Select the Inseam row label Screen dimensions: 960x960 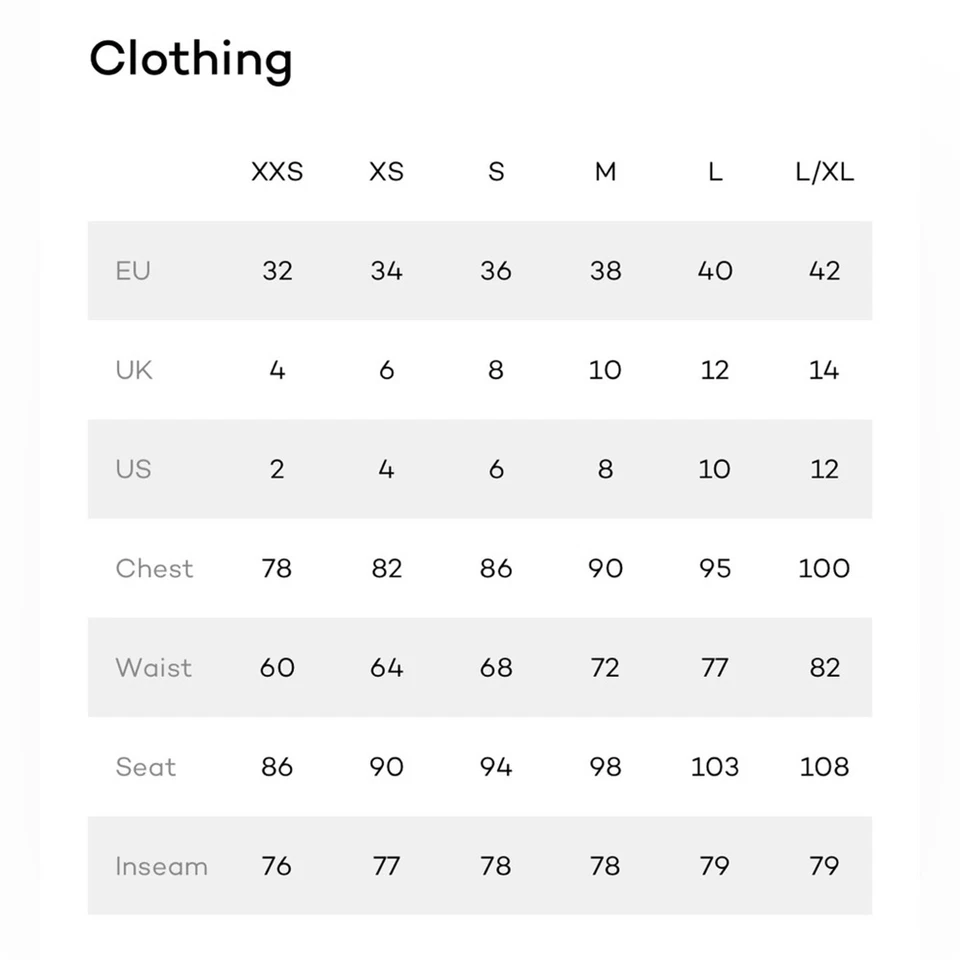pyautogui.click(x=161, y=866)
